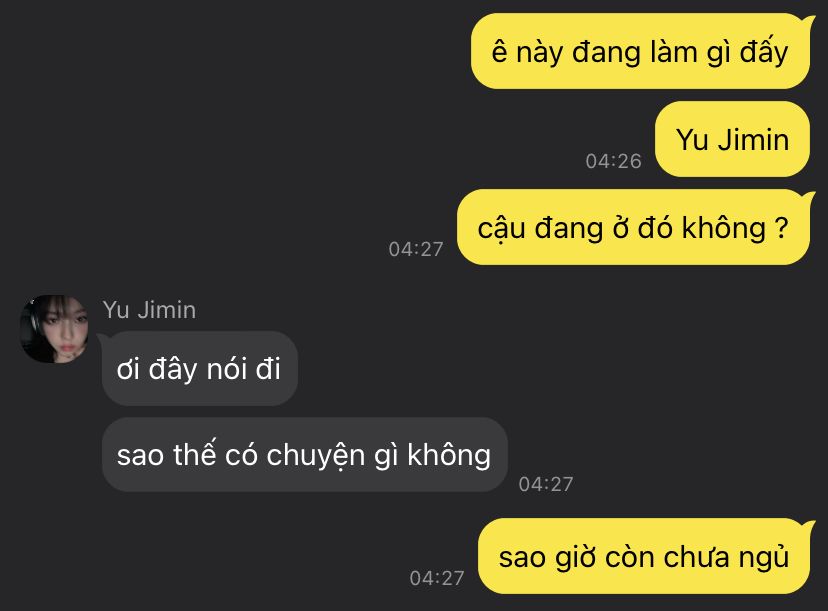Select the reply 'ơi đây nói đi'

tap(200, 368)
